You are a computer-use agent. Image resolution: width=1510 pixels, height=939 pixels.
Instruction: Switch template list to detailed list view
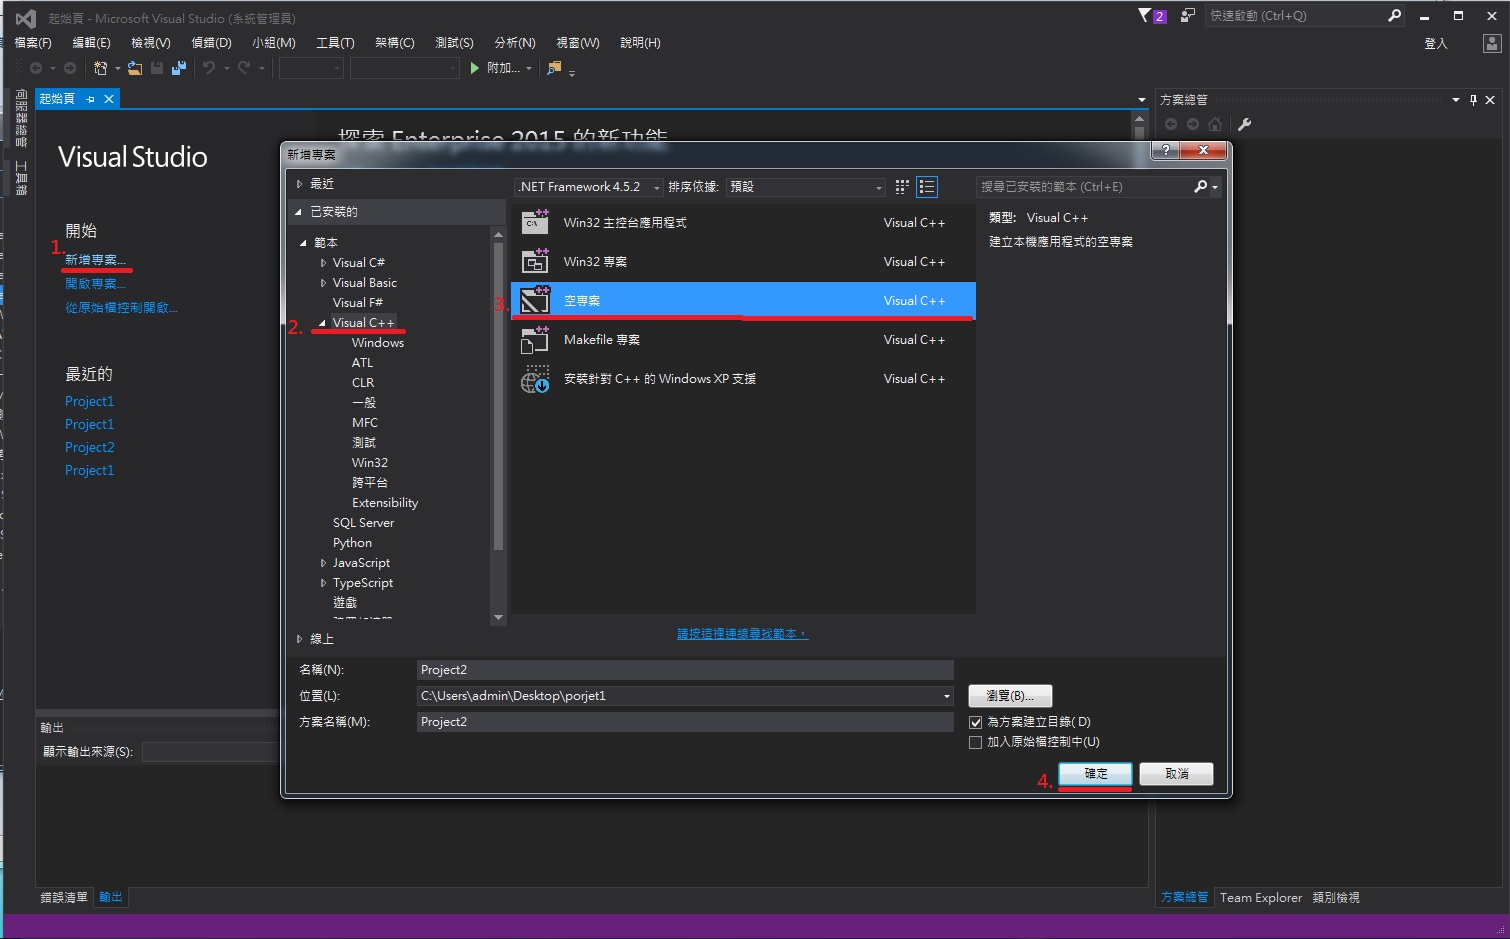click(928, 187)
